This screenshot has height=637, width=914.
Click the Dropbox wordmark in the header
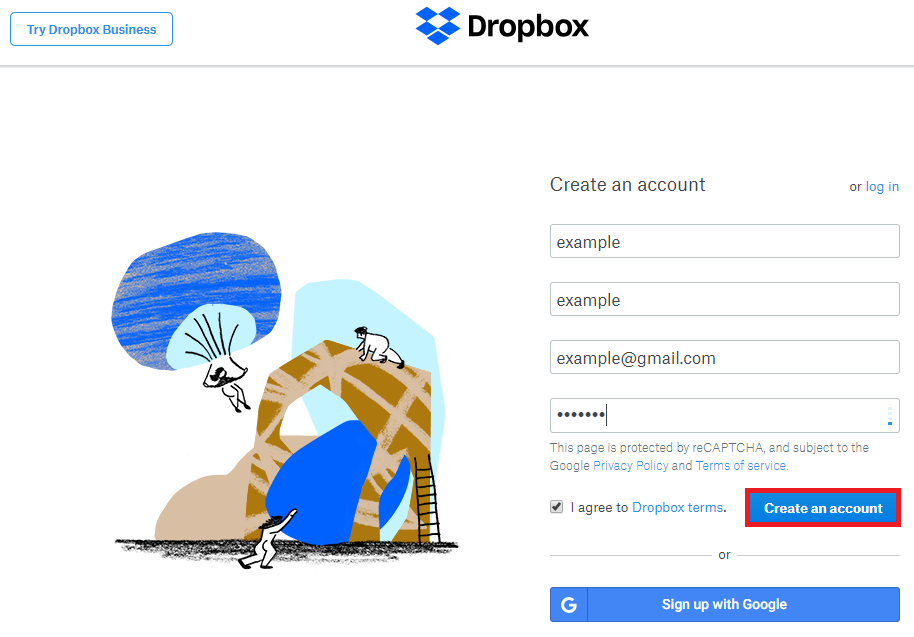[528, 27]
